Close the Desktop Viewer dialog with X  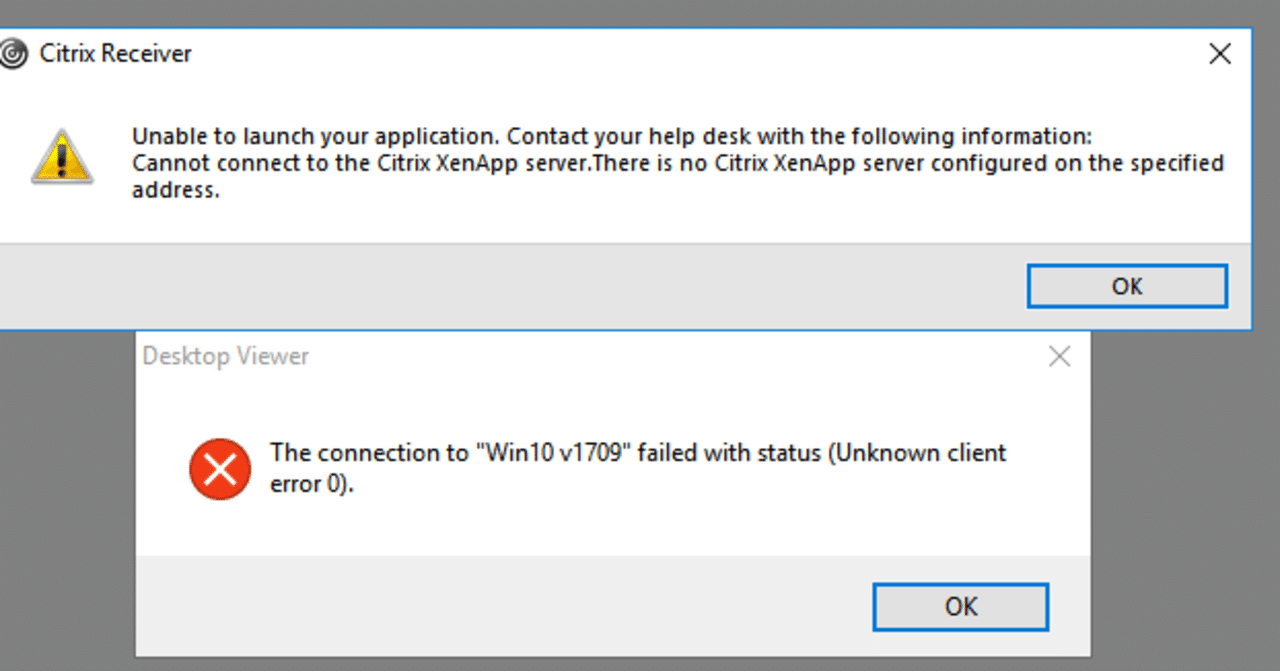click(1059, 355)
